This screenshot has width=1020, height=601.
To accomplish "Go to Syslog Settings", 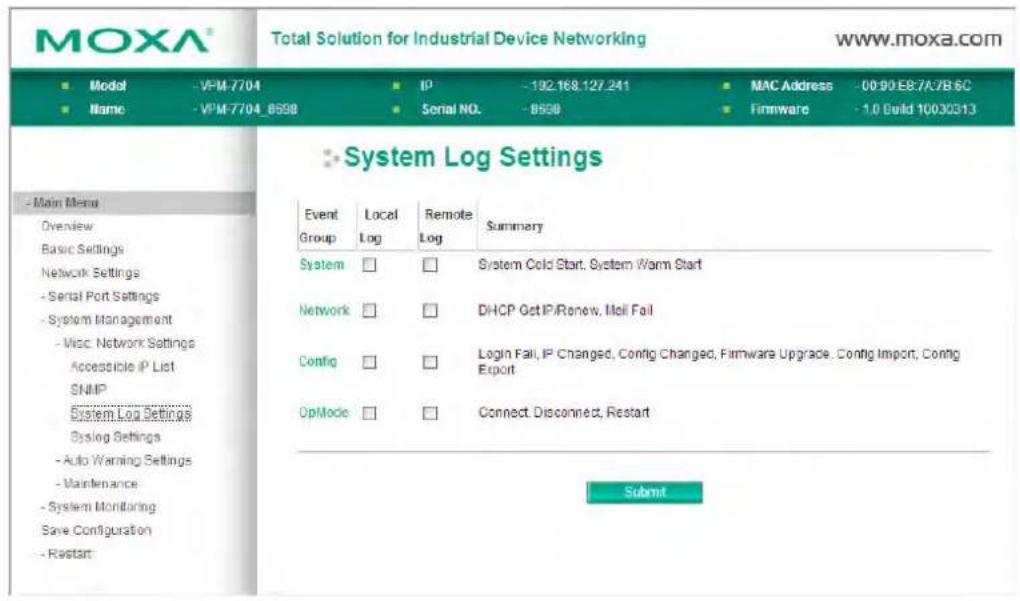I will (x=115, y=437).
